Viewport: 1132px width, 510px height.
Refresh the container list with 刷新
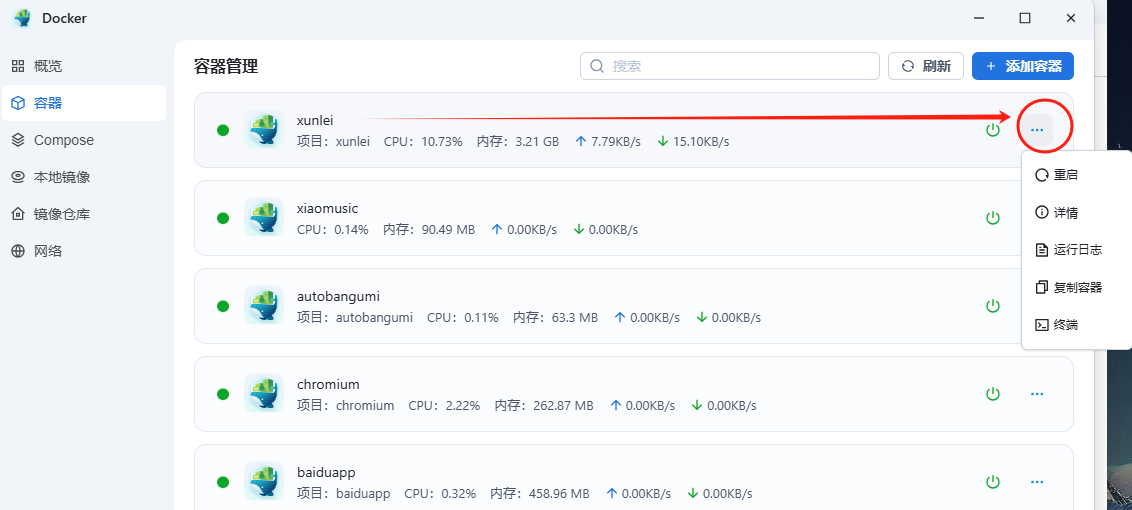tap(926, 66)
